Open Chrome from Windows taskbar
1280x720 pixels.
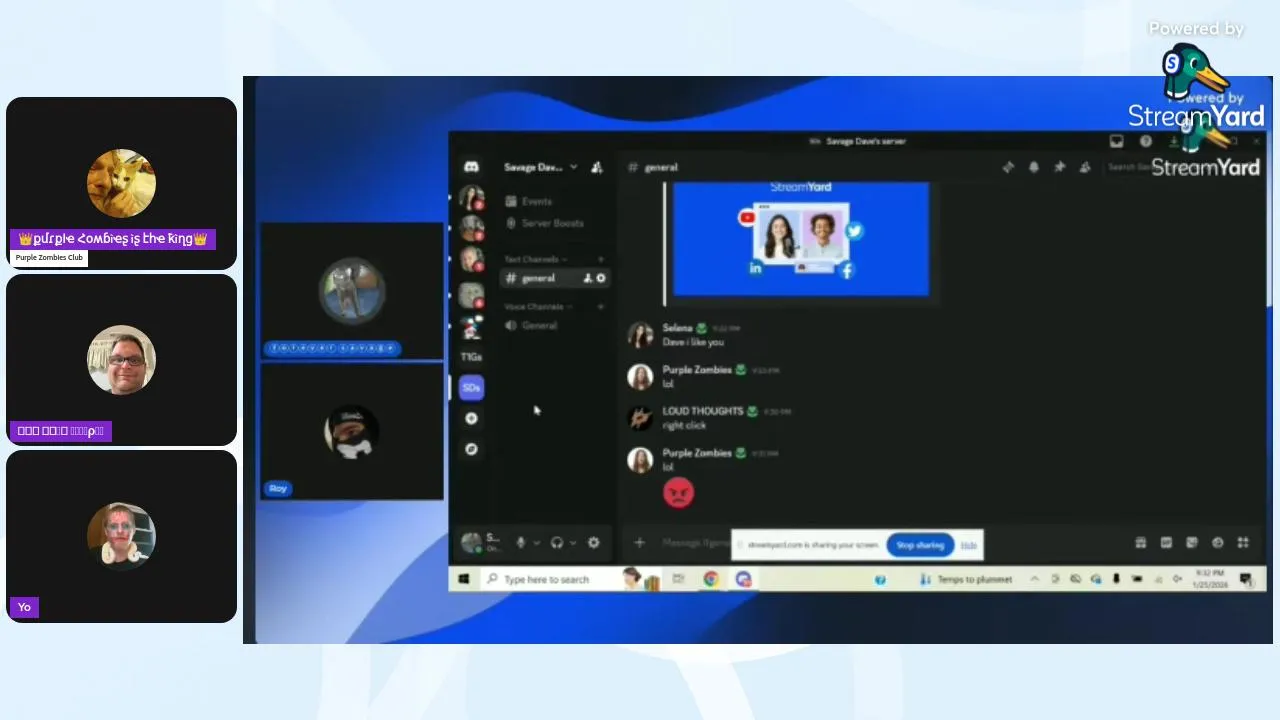coord(711,579)
